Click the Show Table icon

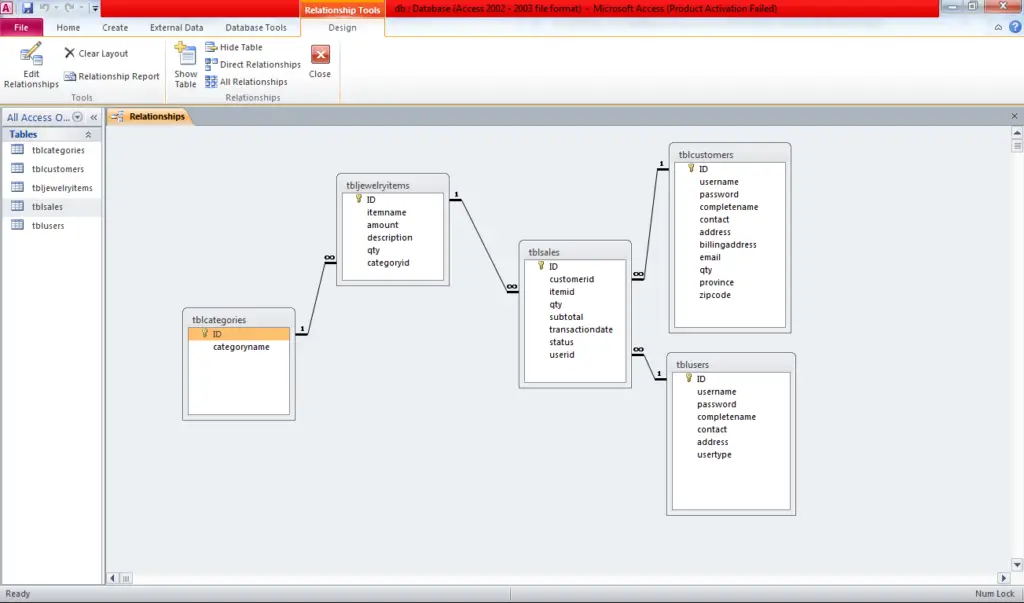coord(186,65)
